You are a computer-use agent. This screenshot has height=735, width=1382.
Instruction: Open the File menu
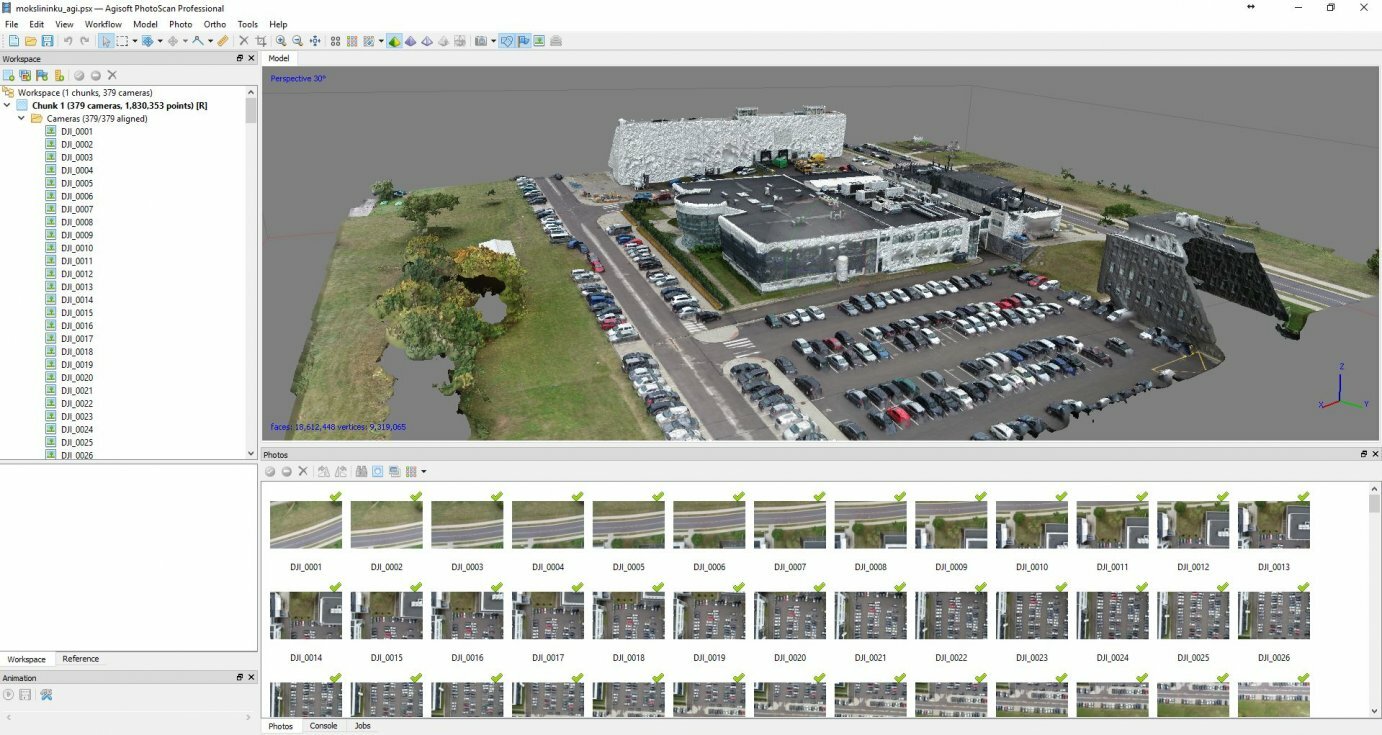point(11,24)
